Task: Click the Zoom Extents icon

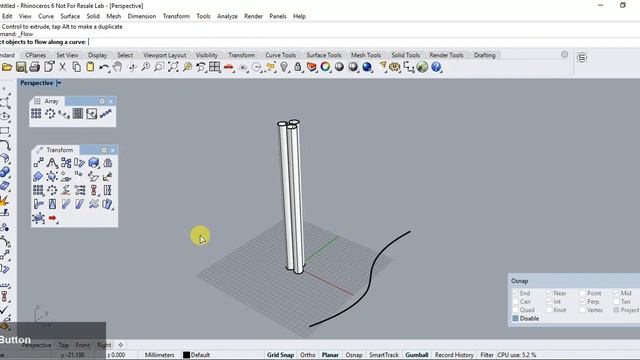Action: coord(173,67)
